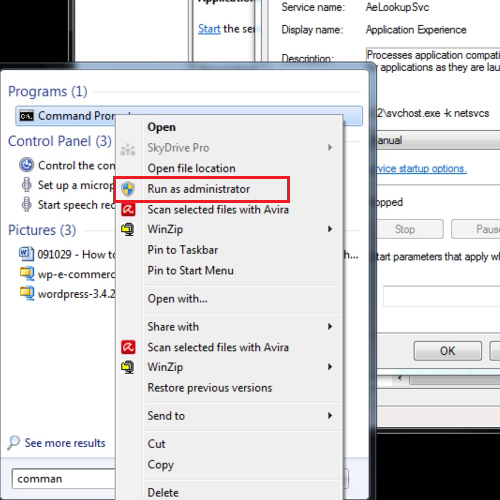Open the startup type dropdown showing Manual
The image size is (500, 500).
pos(438,140)
